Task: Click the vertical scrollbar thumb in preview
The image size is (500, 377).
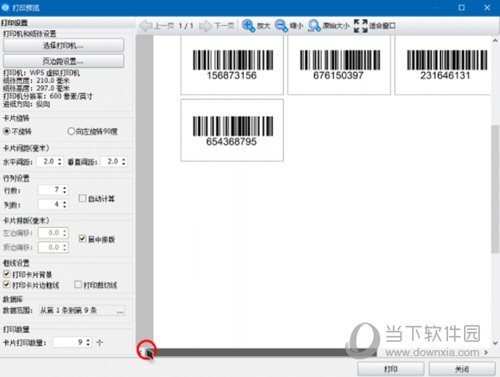Action: (495, 189)
